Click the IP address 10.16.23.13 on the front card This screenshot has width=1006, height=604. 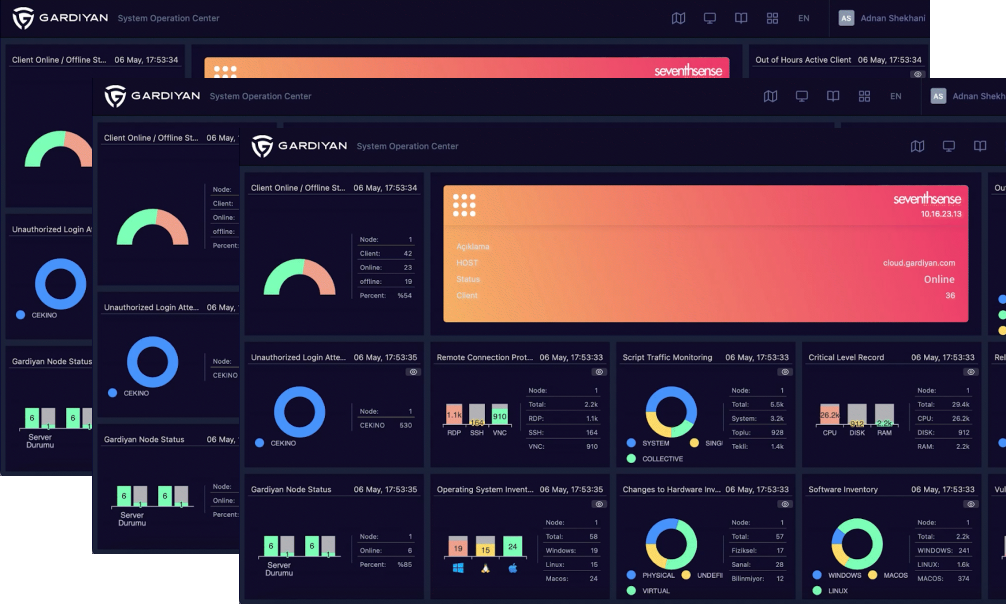(941, 214)
